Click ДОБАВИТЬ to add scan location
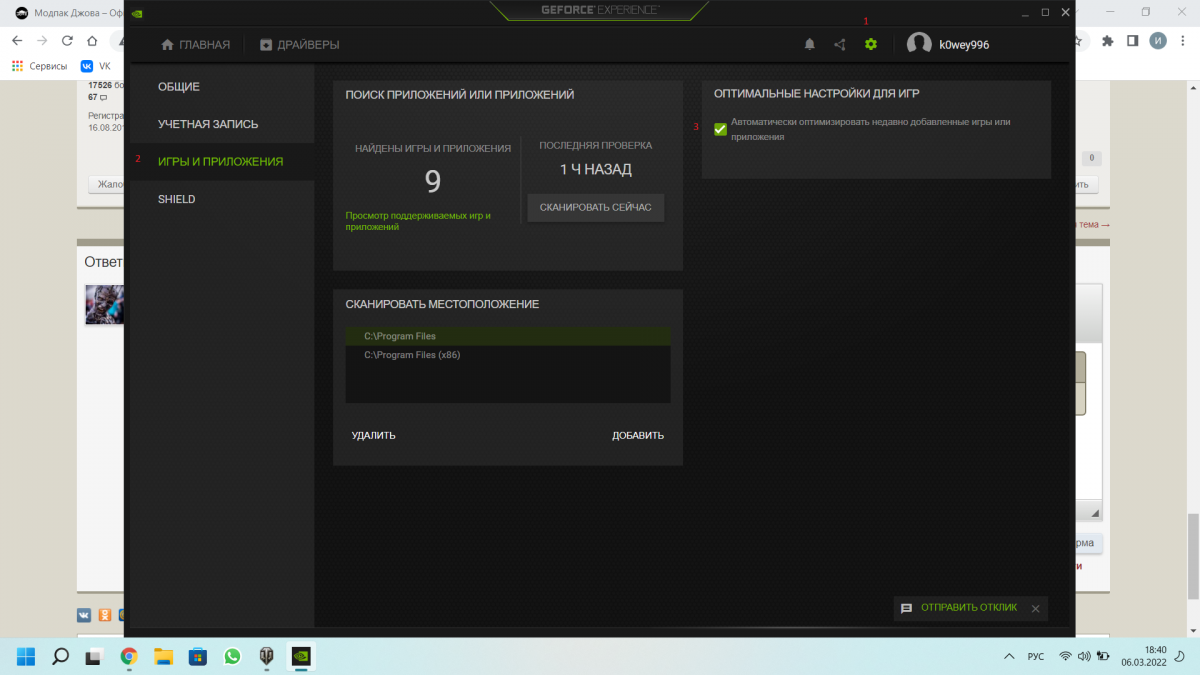The image size is (1200, 675). (637, 435)
